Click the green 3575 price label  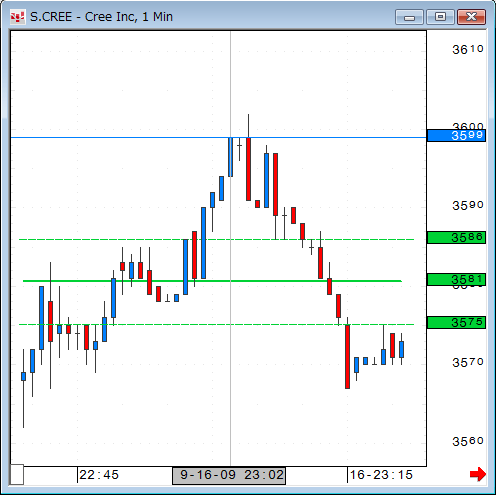pos(456,322)
